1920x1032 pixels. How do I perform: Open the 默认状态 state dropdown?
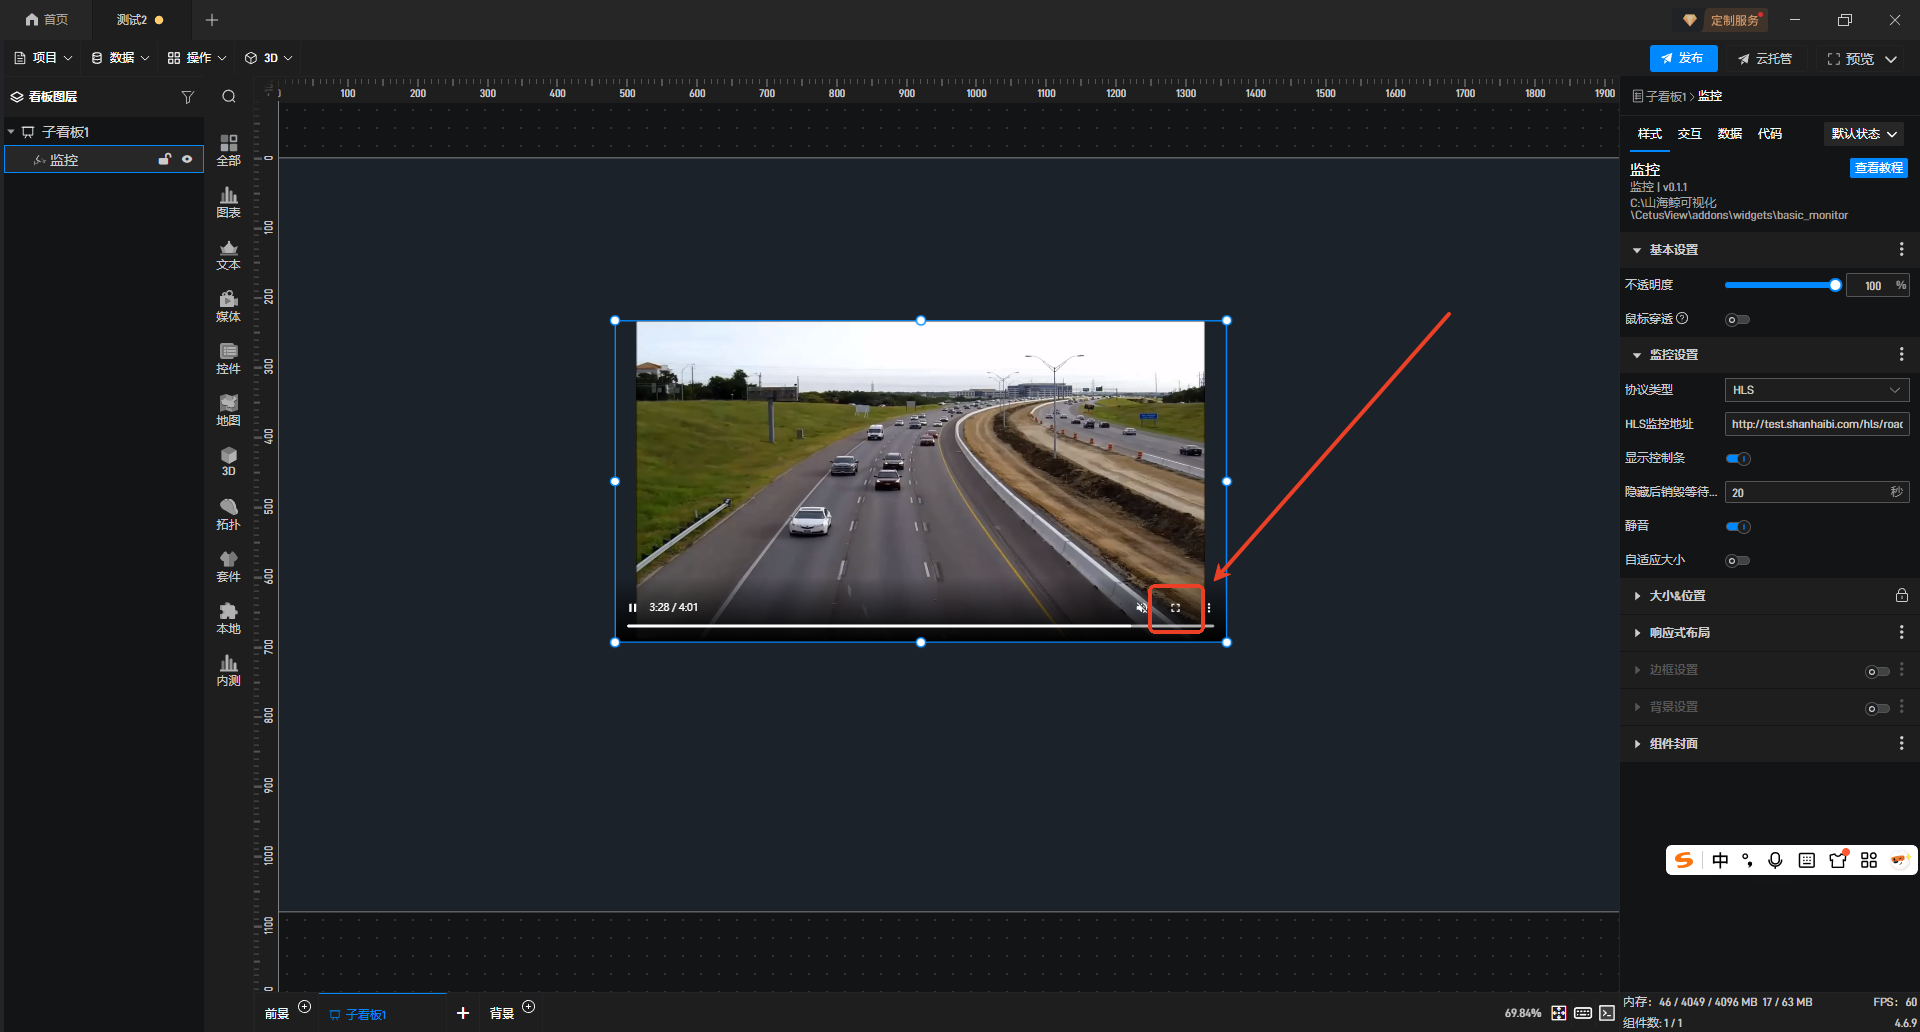pos(1864,134)
